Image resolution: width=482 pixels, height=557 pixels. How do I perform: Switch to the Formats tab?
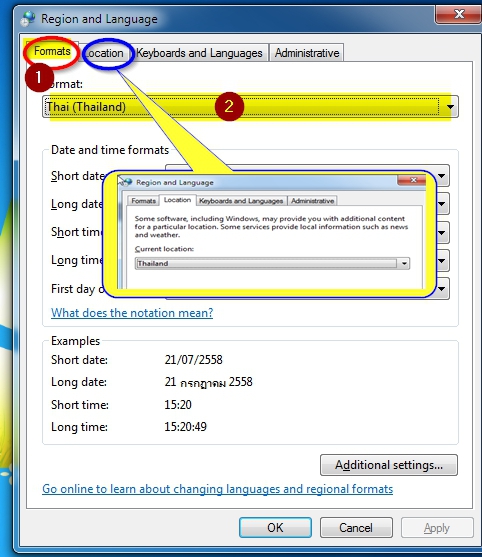click(52, 52)
